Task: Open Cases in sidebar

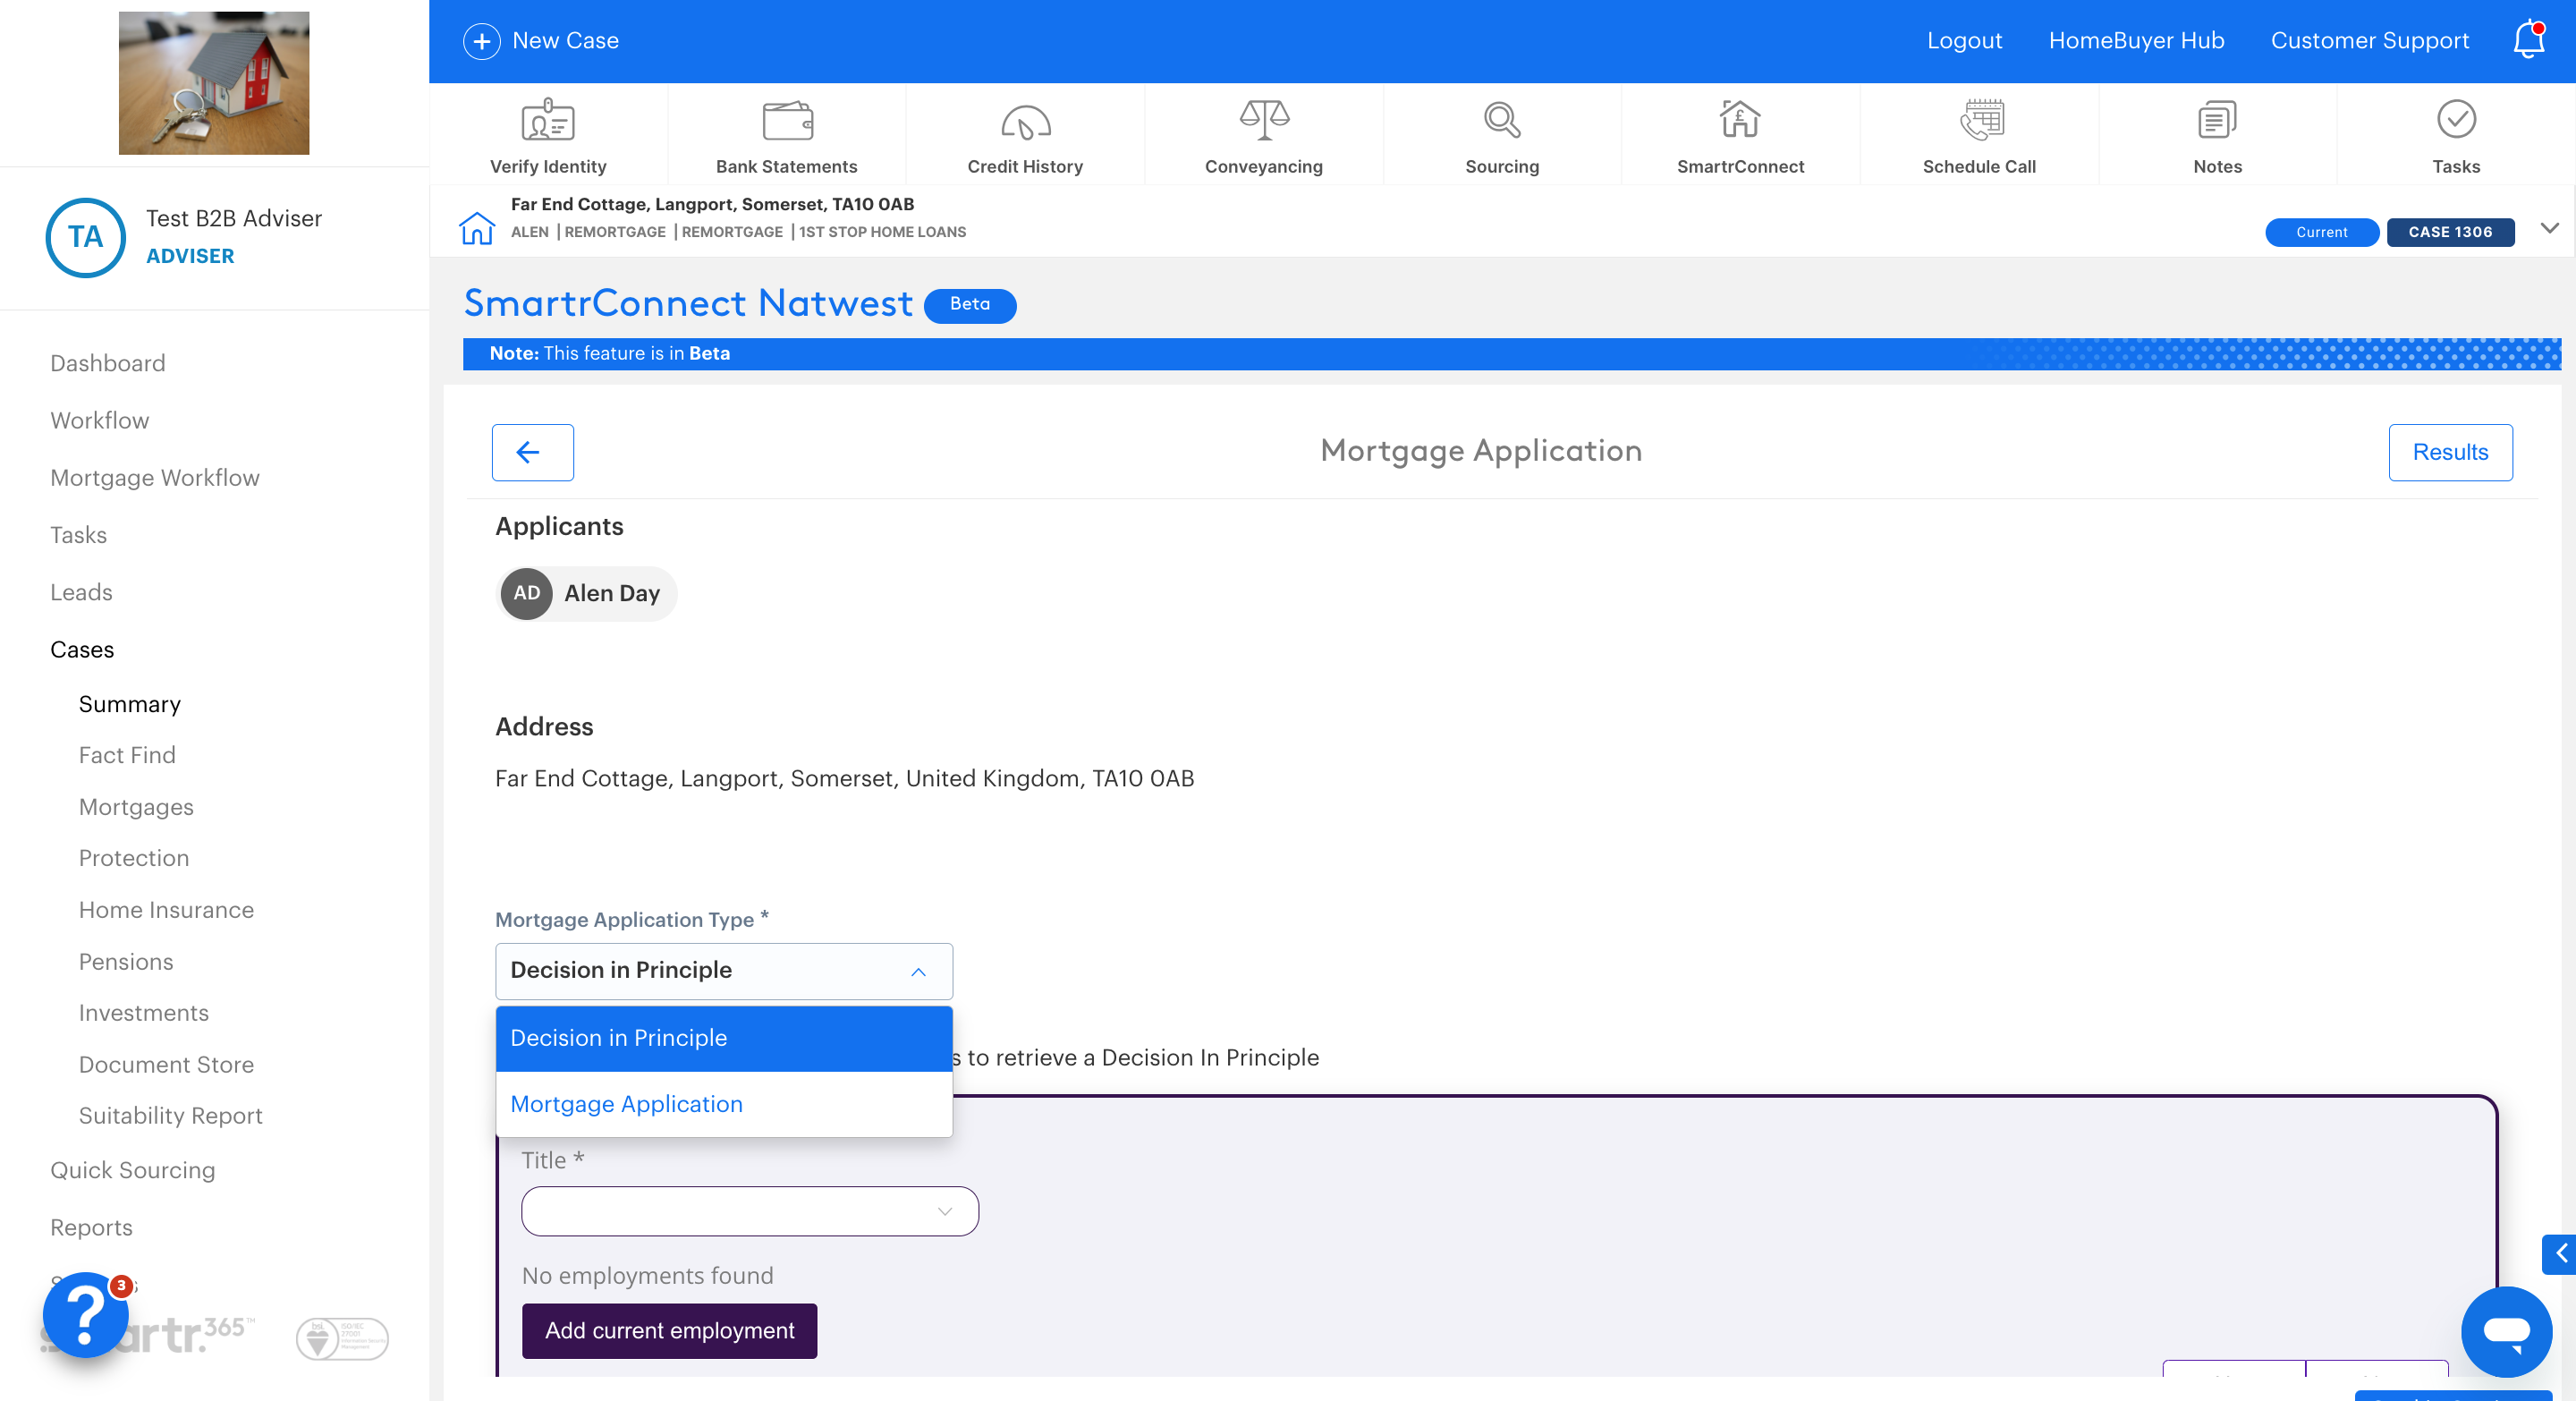Action: pyautogui.click(x=82, y=649)
